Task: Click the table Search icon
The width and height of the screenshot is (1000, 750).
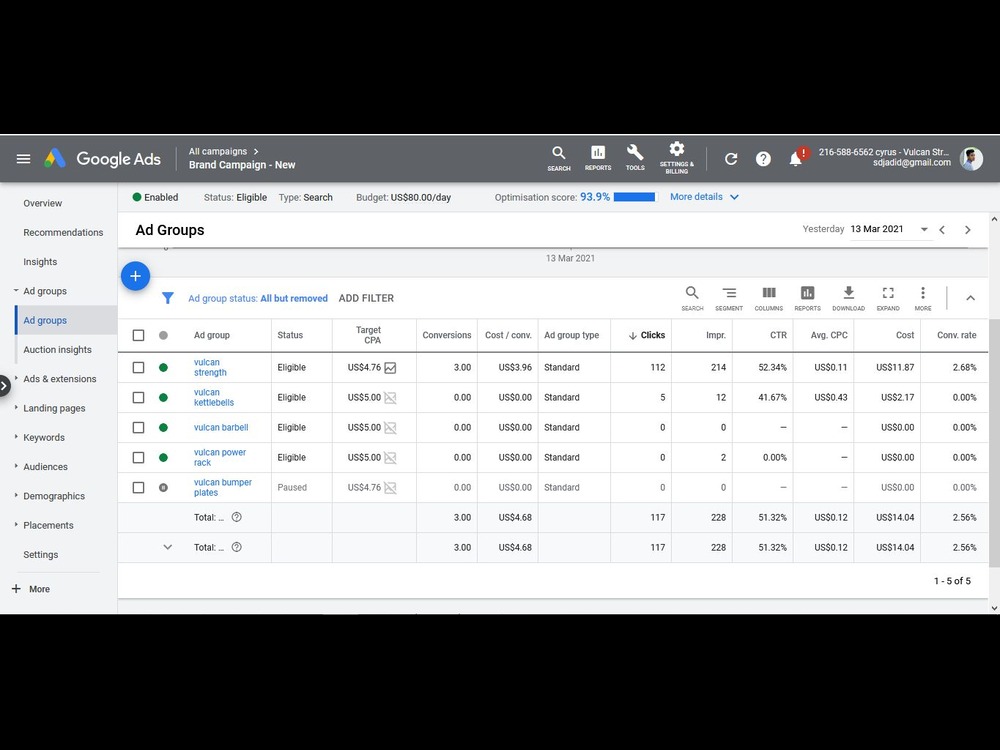Action: point(692,298)
